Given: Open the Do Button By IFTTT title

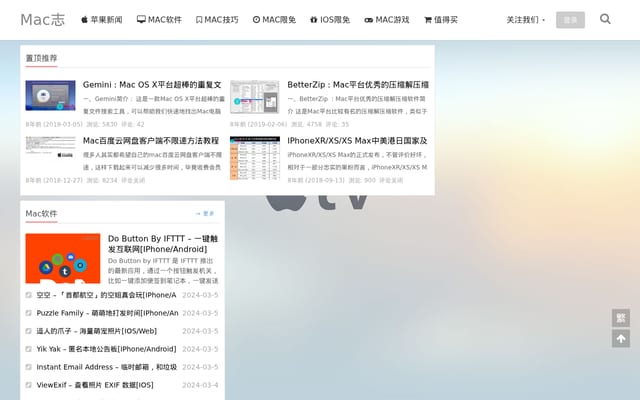Looking at the screenshot, I should click(x=163, y=244).
